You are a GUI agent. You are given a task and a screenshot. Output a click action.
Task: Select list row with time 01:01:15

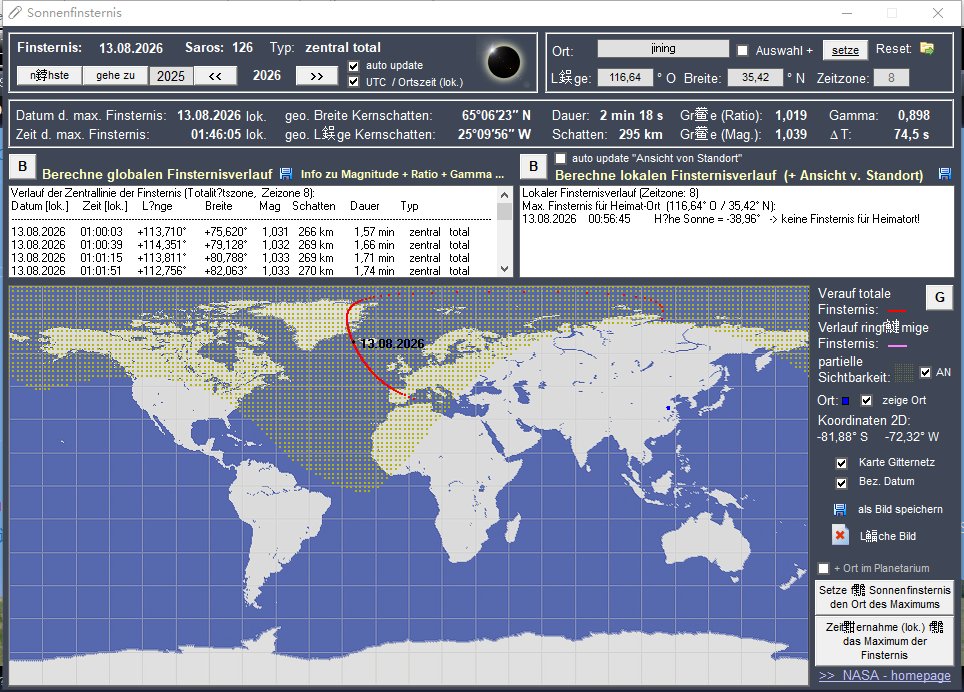point(240,258)
